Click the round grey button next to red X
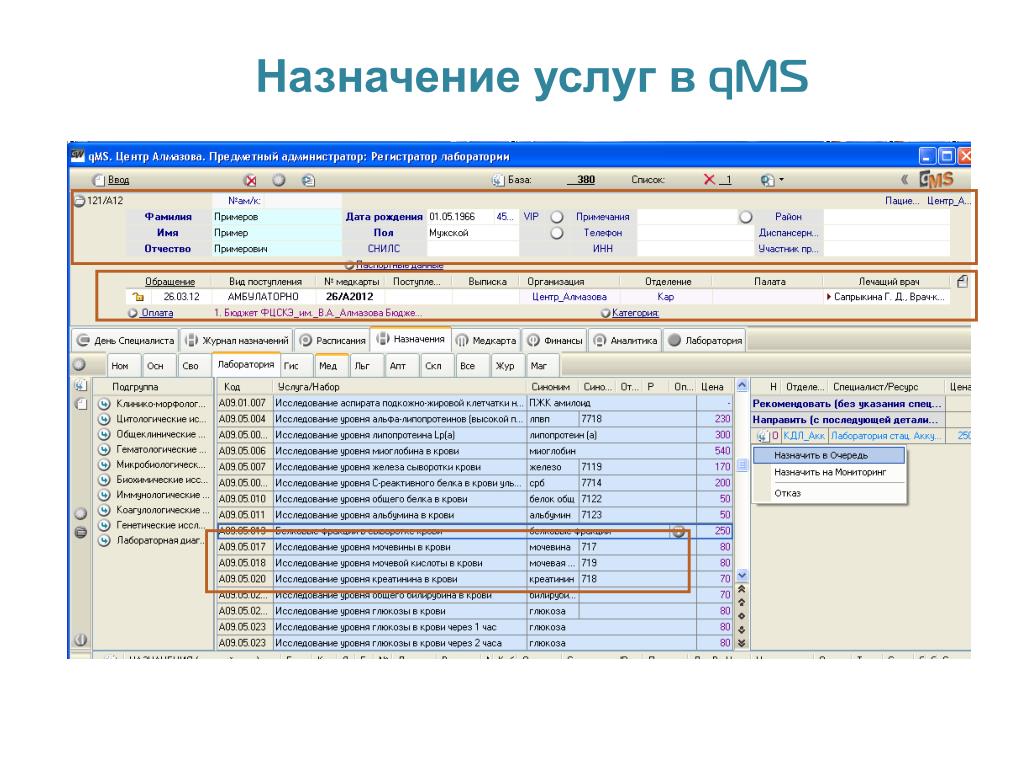This screenshot has width=1024, height=768. click(279, 180)
